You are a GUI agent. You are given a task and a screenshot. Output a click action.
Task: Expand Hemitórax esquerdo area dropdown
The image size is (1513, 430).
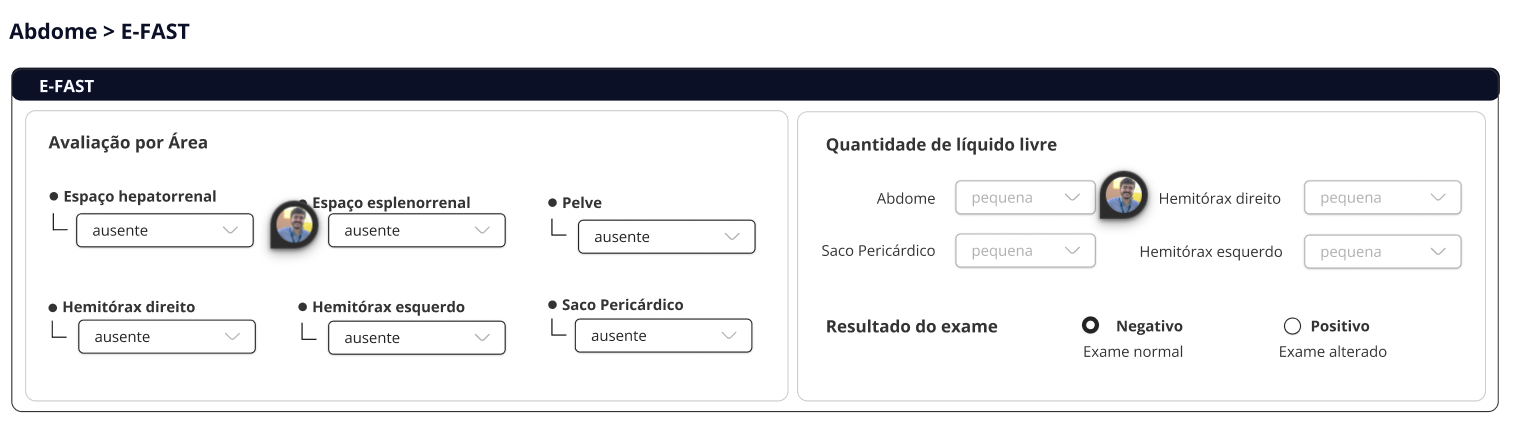[417, 338]
